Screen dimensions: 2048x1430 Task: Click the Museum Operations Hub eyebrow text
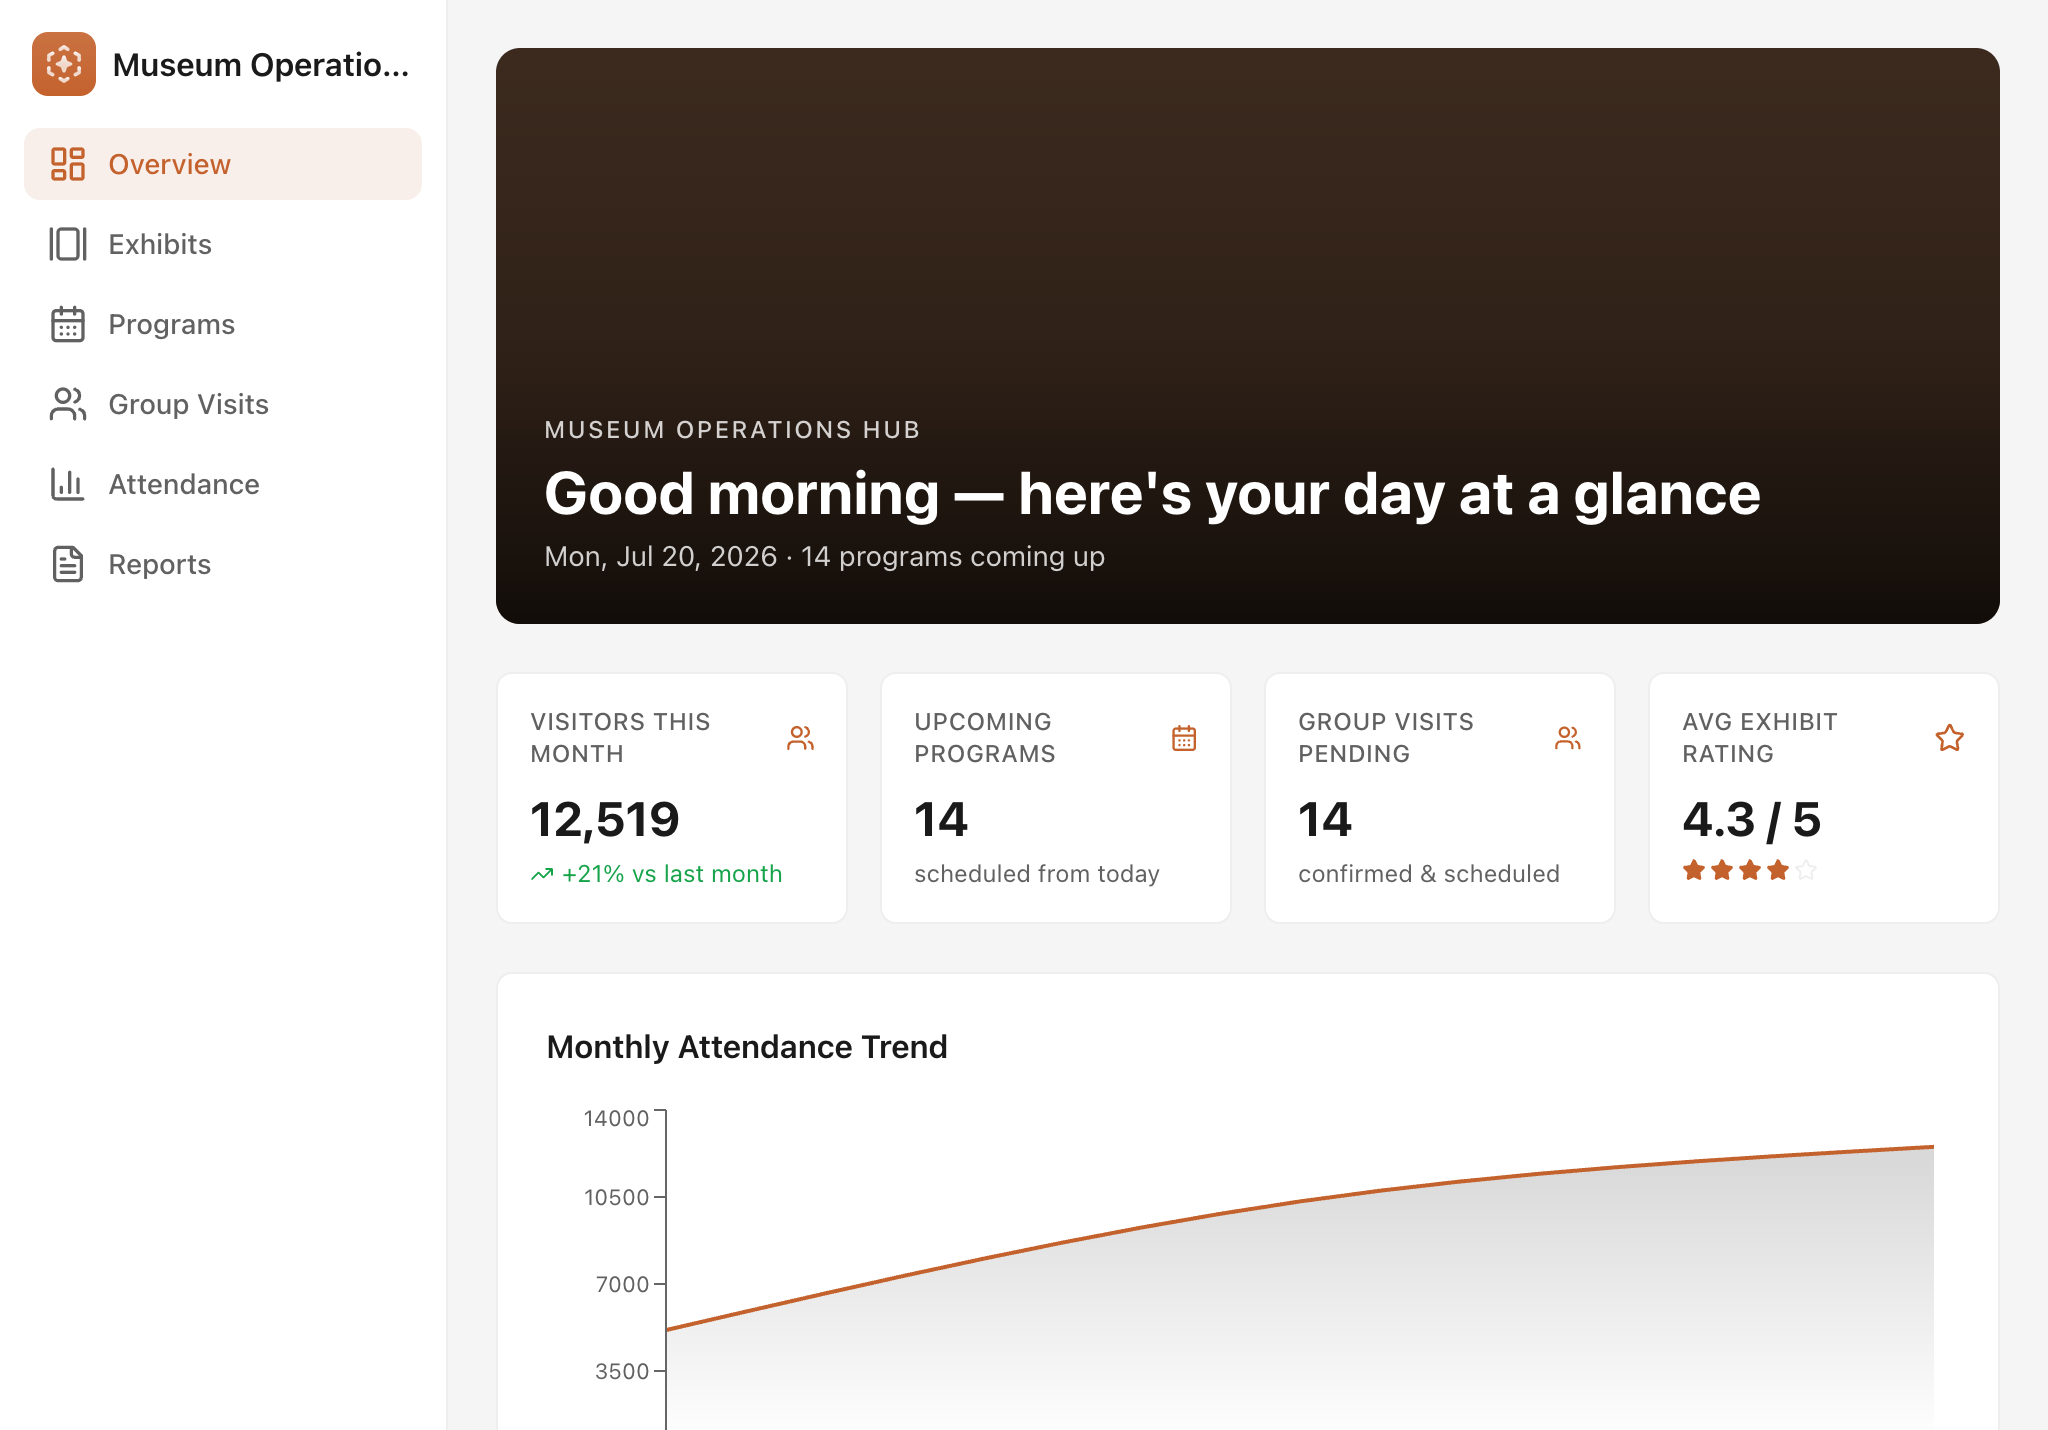coord(732,430)
